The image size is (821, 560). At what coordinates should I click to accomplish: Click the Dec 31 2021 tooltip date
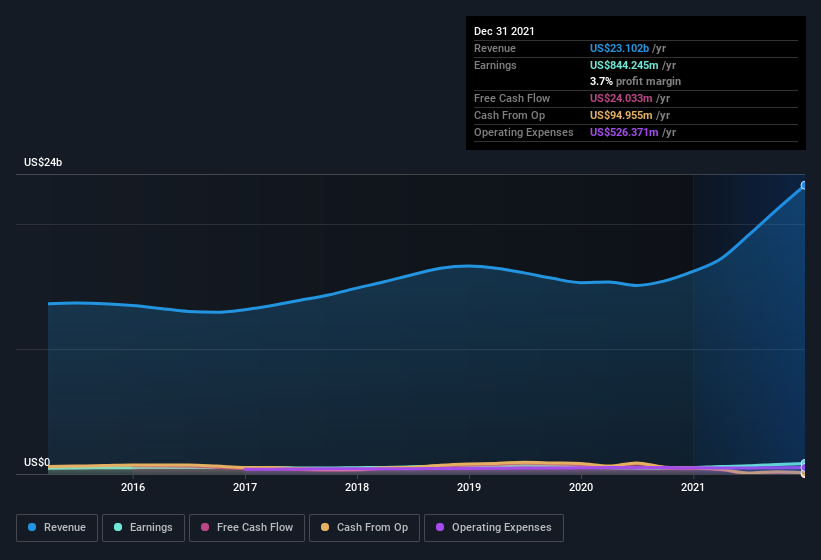[x=504, y=31]
